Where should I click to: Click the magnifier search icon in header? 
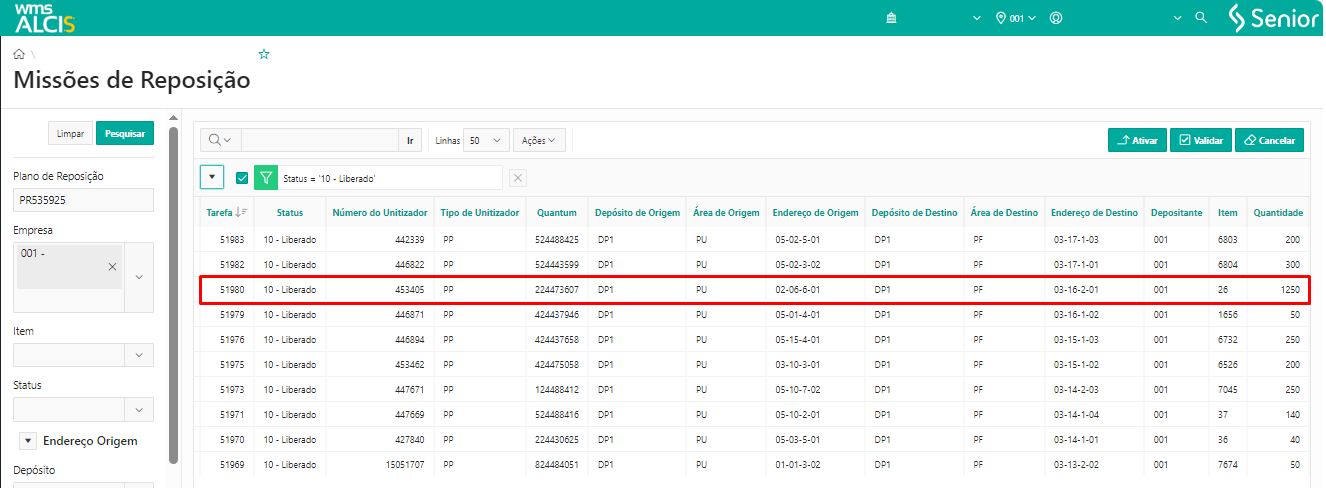pyautogui.click(x=1201, y=18)
